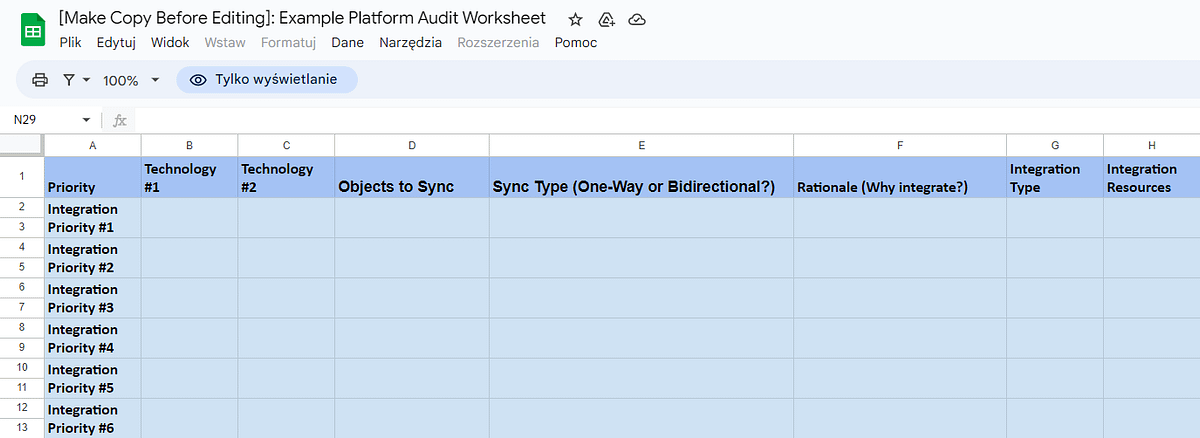This screenshot has width=1200, height=438.
Task: Open the Google Sheets home icon
Action: pos(32,30)
